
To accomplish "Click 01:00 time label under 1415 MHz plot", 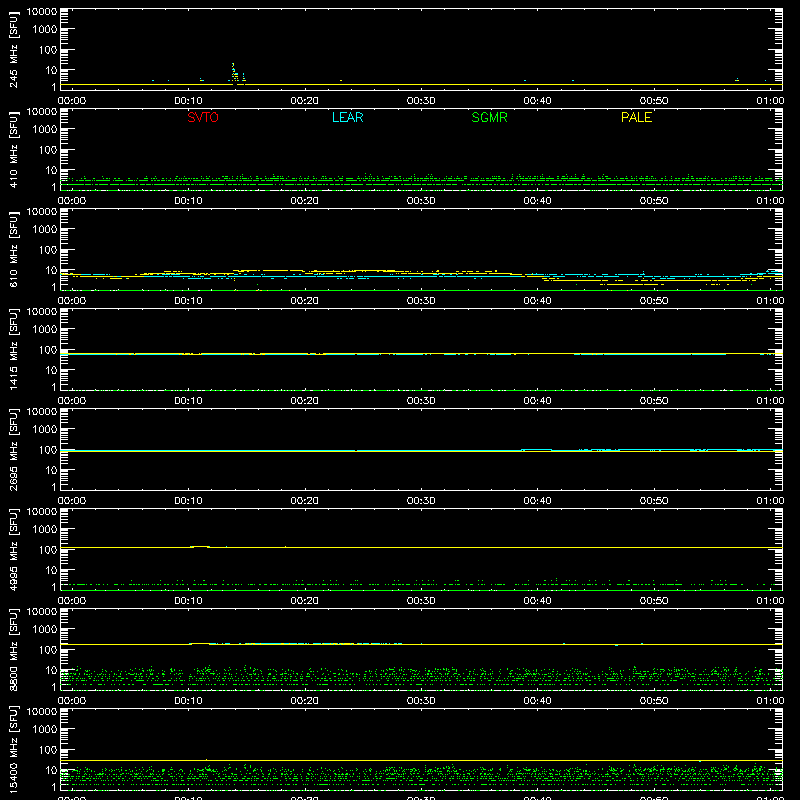I will (770, 401).
